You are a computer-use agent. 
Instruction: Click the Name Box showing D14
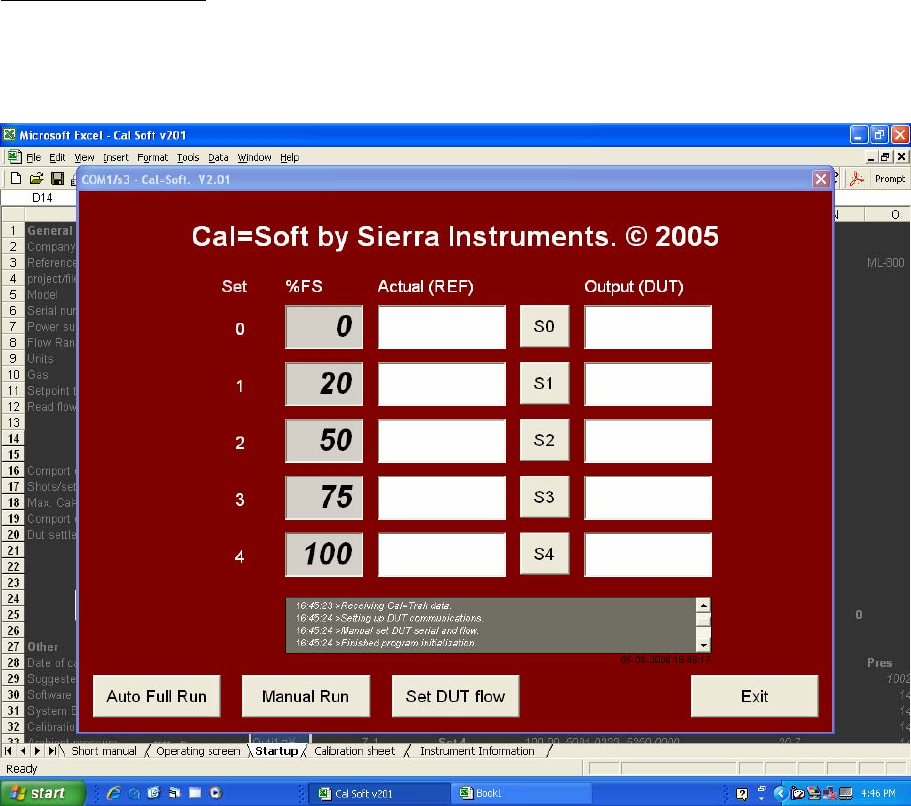[40, 198]
